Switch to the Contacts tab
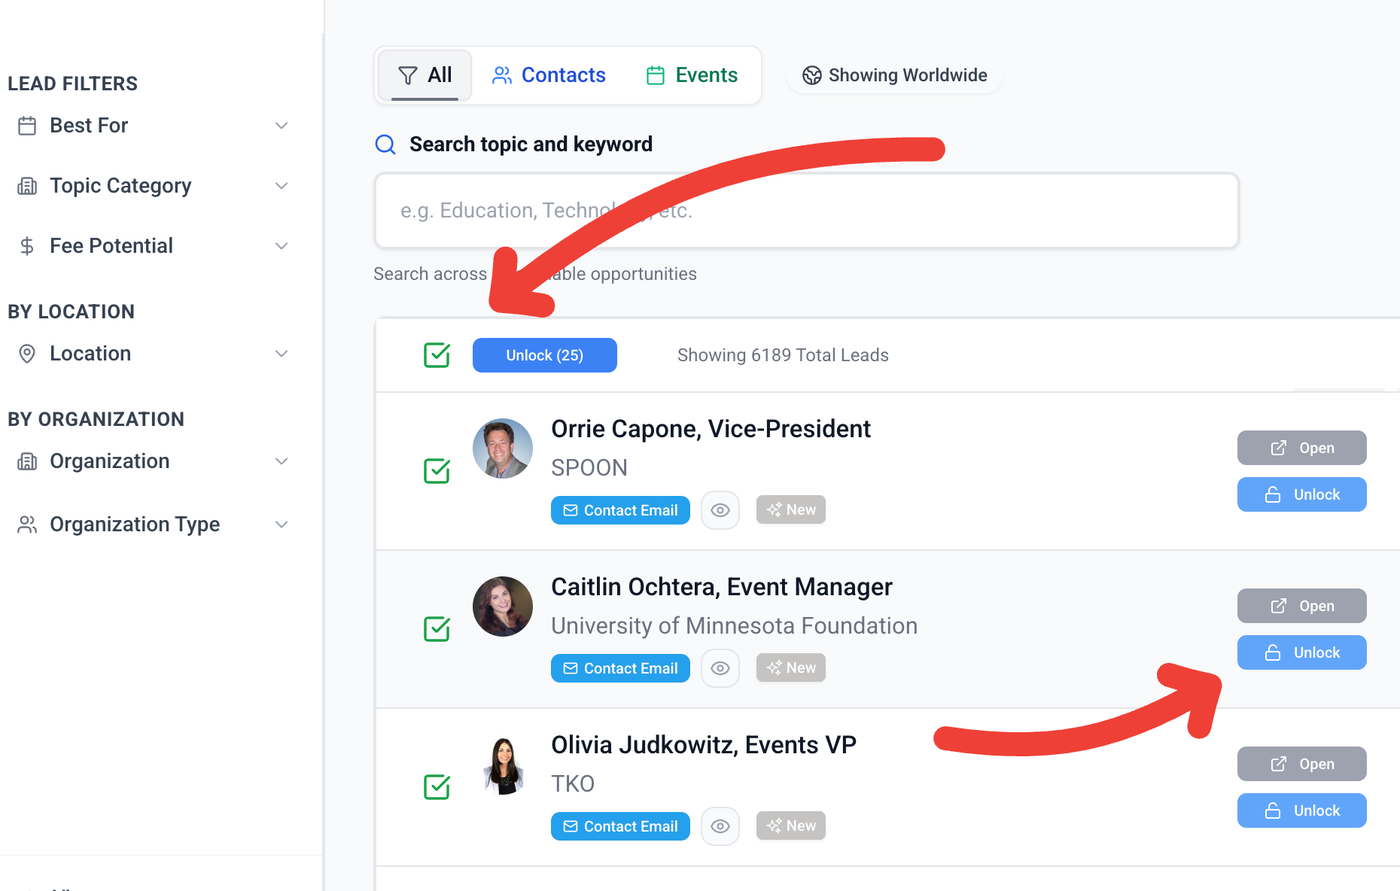1400x891 pixels. coord(549,75)
